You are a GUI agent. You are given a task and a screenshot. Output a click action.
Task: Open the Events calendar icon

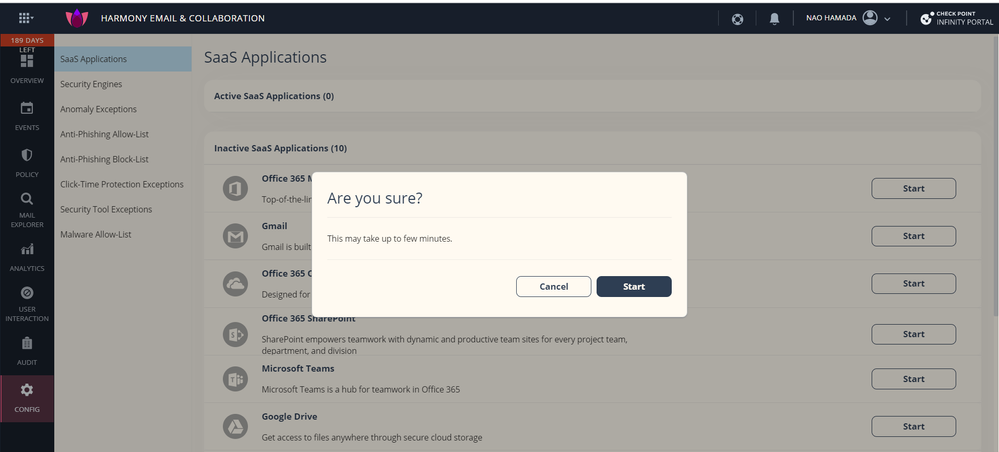click(27, 108)
